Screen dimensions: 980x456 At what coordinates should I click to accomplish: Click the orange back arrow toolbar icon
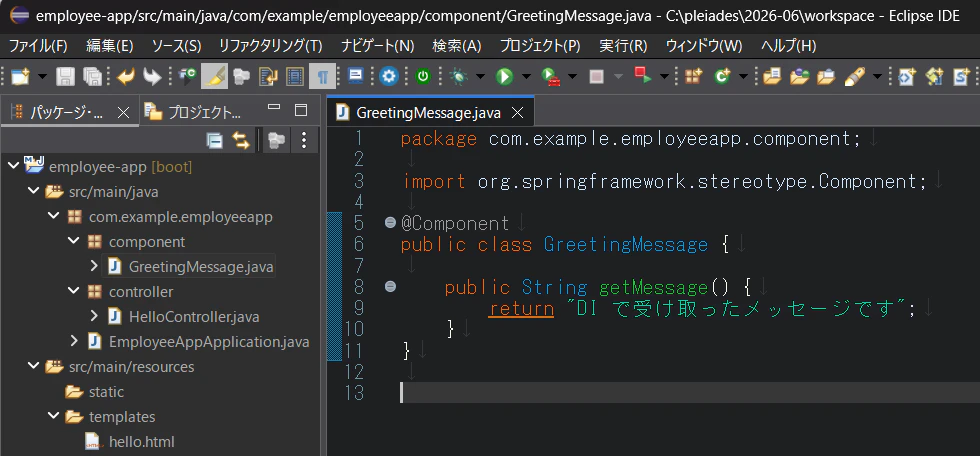126,76
